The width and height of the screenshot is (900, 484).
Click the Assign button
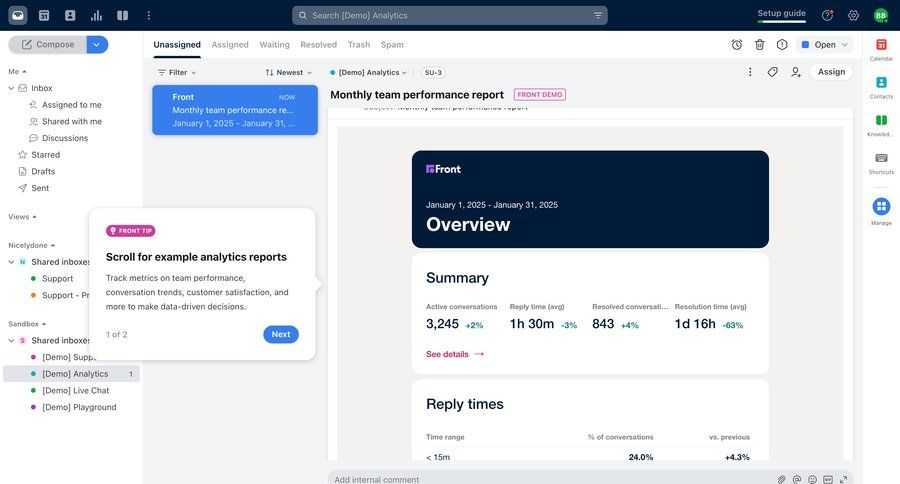tap(831, 72)
